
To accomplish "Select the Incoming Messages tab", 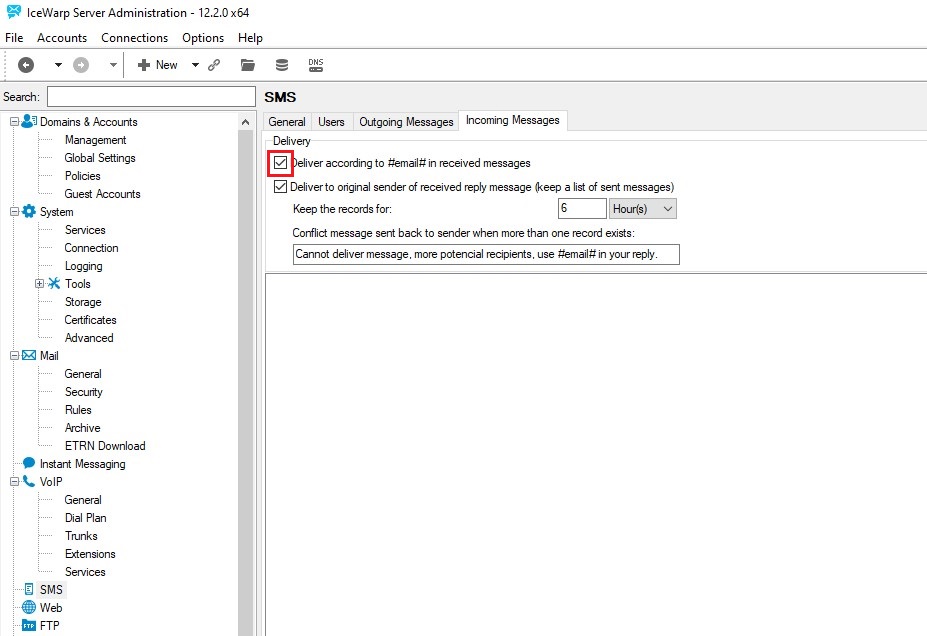I will tap(513, 120).
